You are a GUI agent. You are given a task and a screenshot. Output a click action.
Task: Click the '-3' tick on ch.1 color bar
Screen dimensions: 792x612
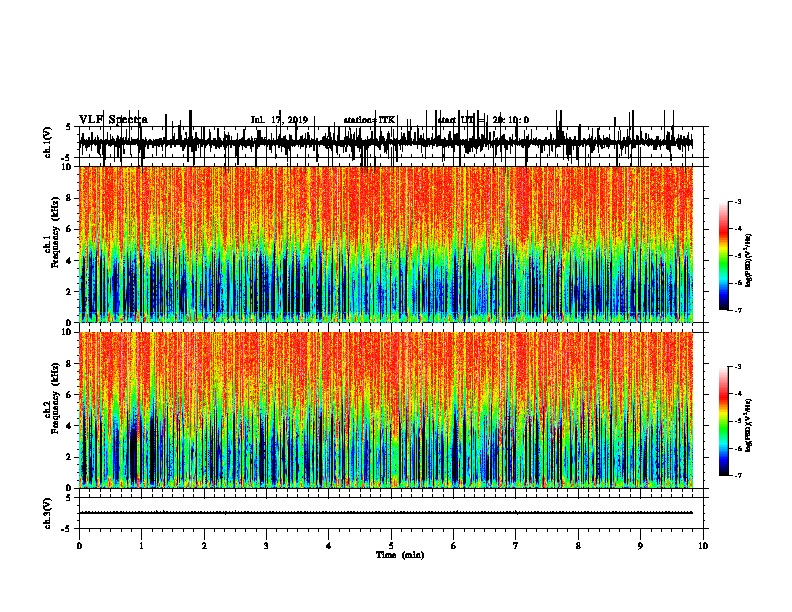point(737,201)
